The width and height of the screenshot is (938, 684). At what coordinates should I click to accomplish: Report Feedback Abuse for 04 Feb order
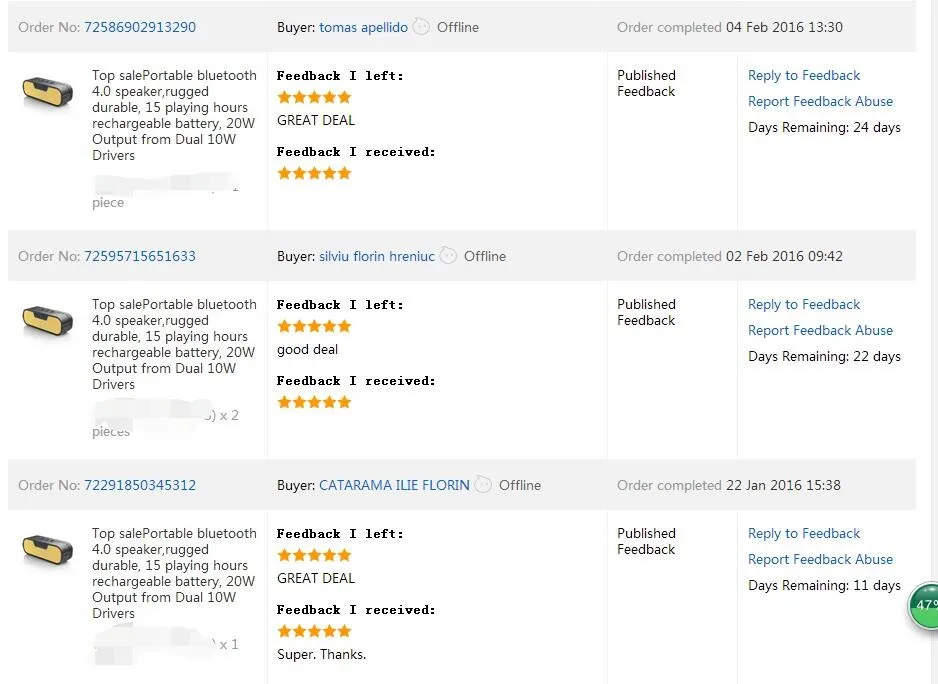(820, 101)
